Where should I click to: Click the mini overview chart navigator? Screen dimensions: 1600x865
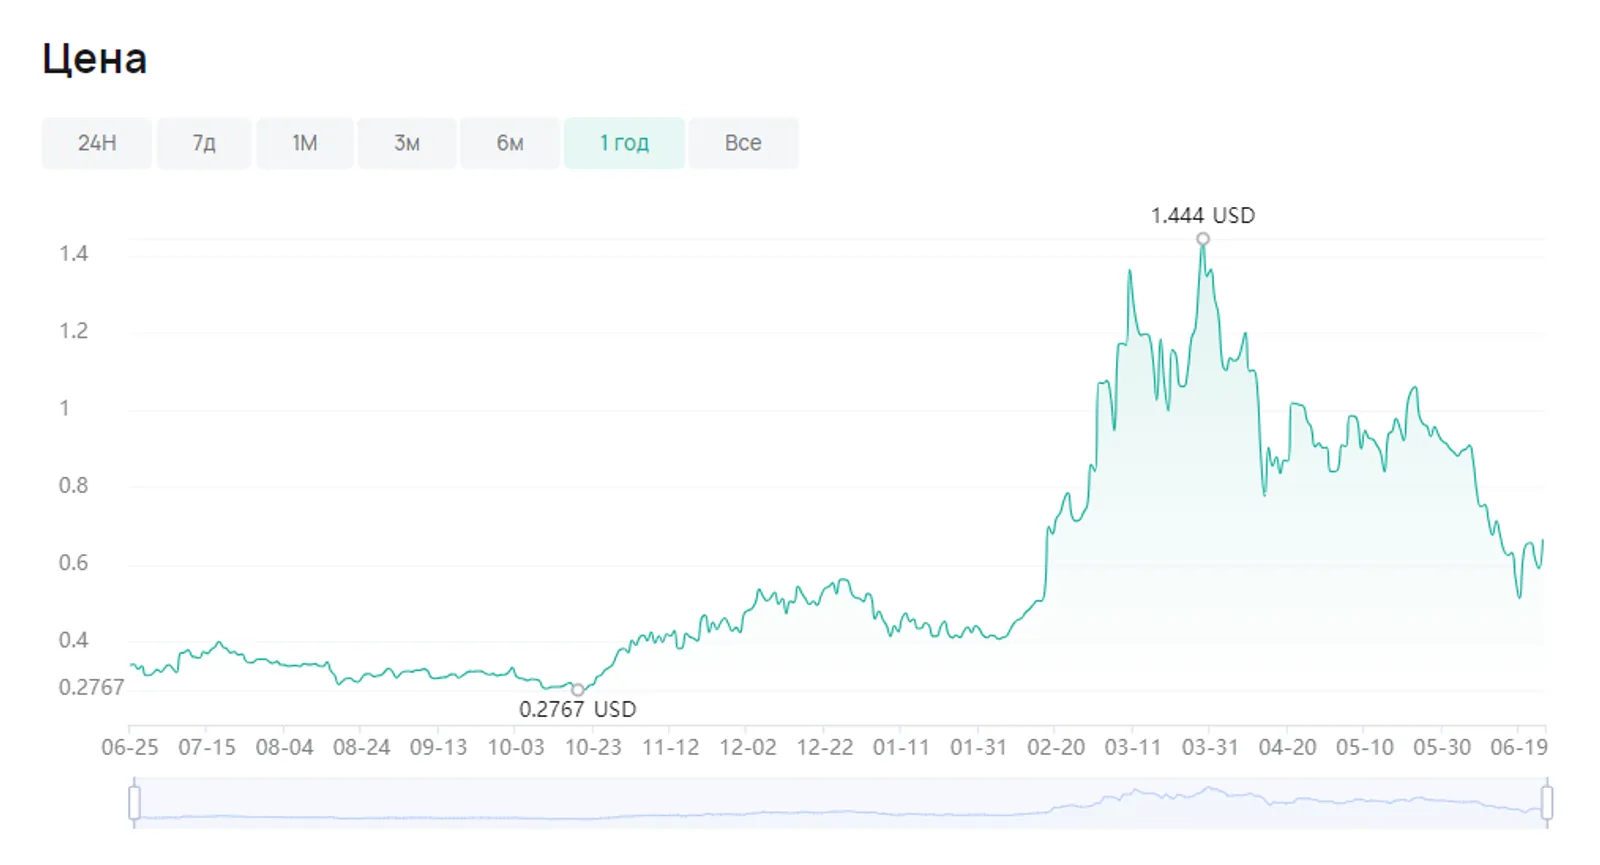[x=840, y=803]
